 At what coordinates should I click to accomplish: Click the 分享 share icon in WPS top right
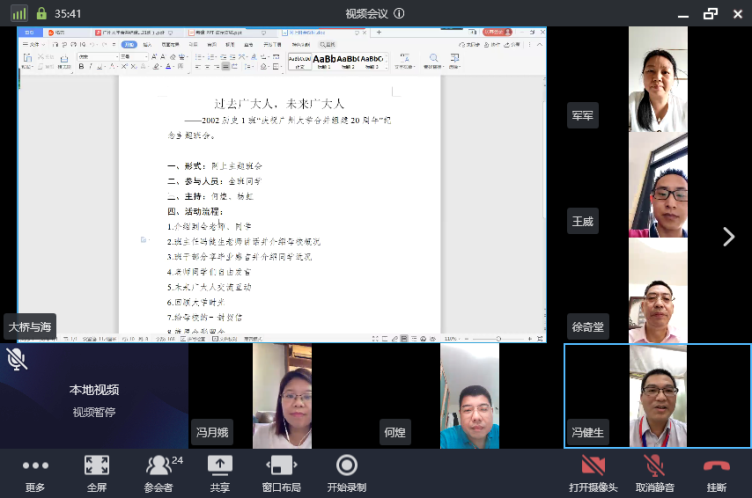(x=513, y=44)
